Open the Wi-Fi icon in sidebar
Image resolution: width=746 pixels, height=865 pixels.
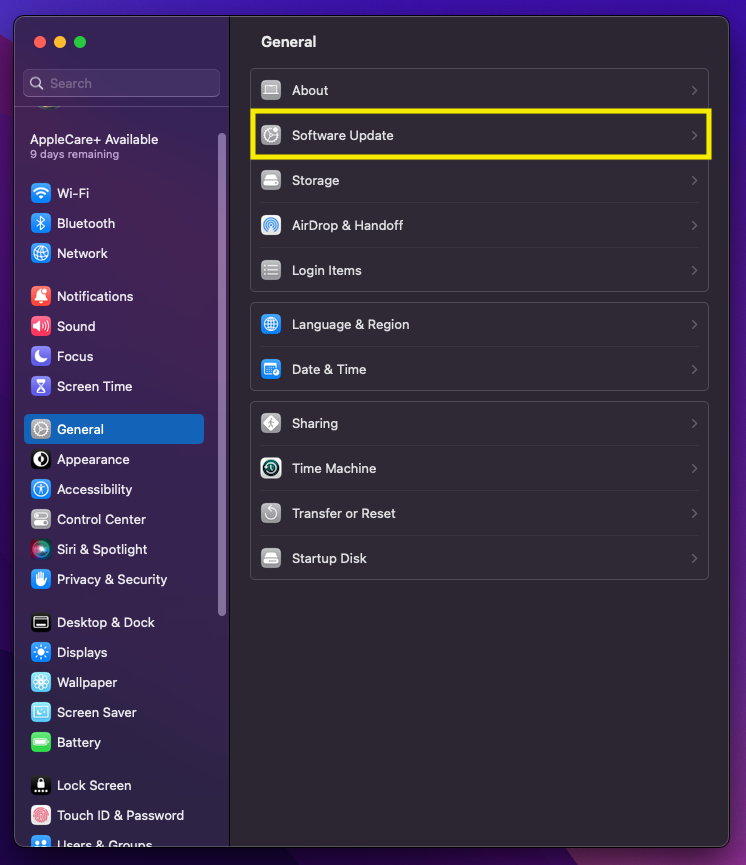tap(41, 193)
